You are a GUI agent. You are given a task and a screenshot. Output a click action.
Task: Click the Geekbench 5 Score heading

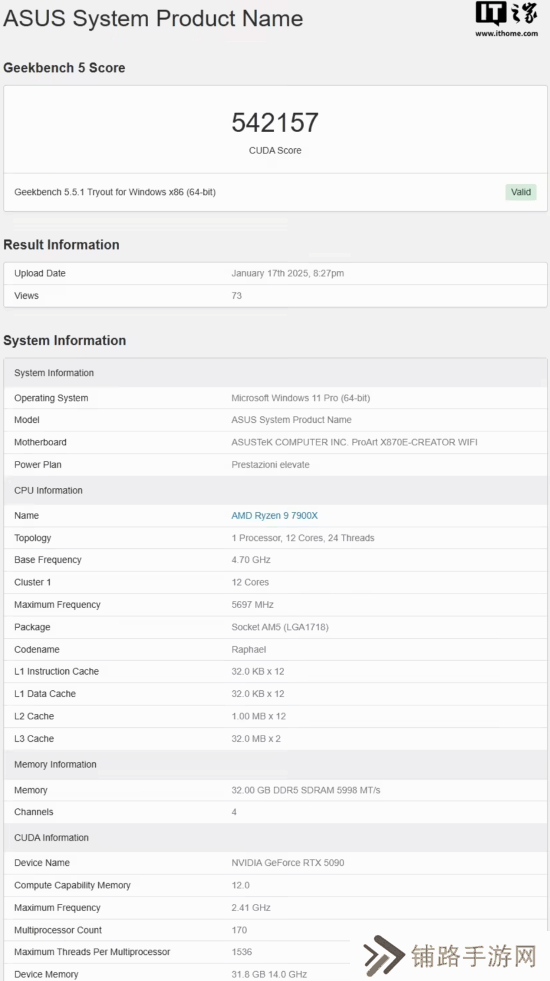64,68
